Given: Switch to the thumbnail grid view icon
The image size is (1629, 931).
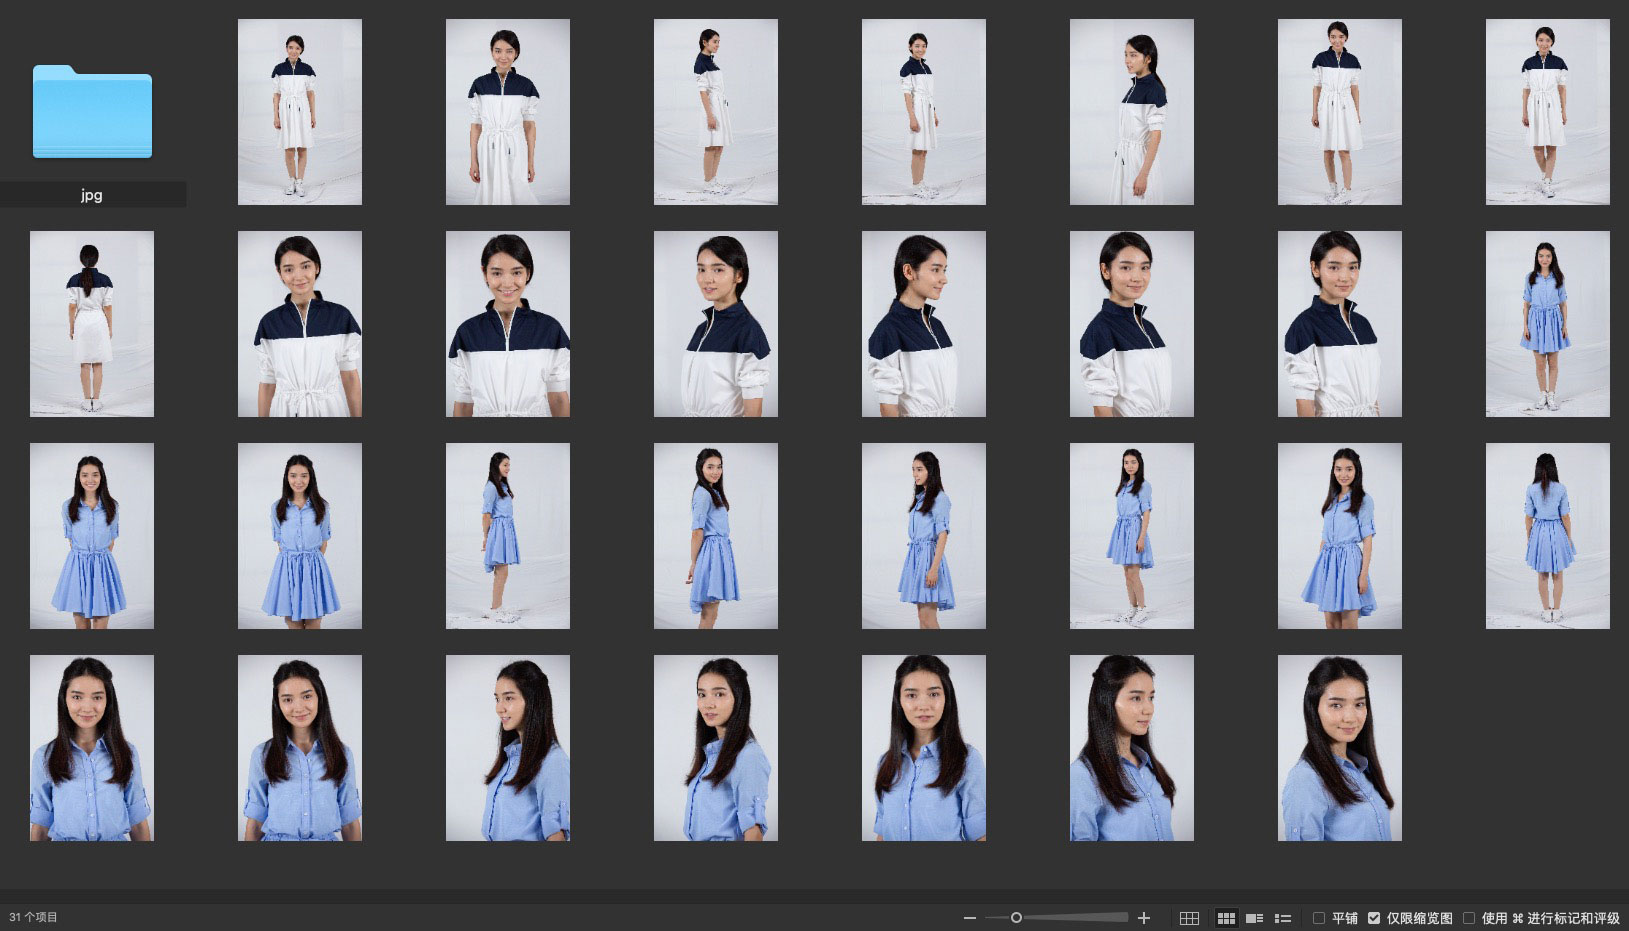Looking at the screenshot, I should point(1226,918).
